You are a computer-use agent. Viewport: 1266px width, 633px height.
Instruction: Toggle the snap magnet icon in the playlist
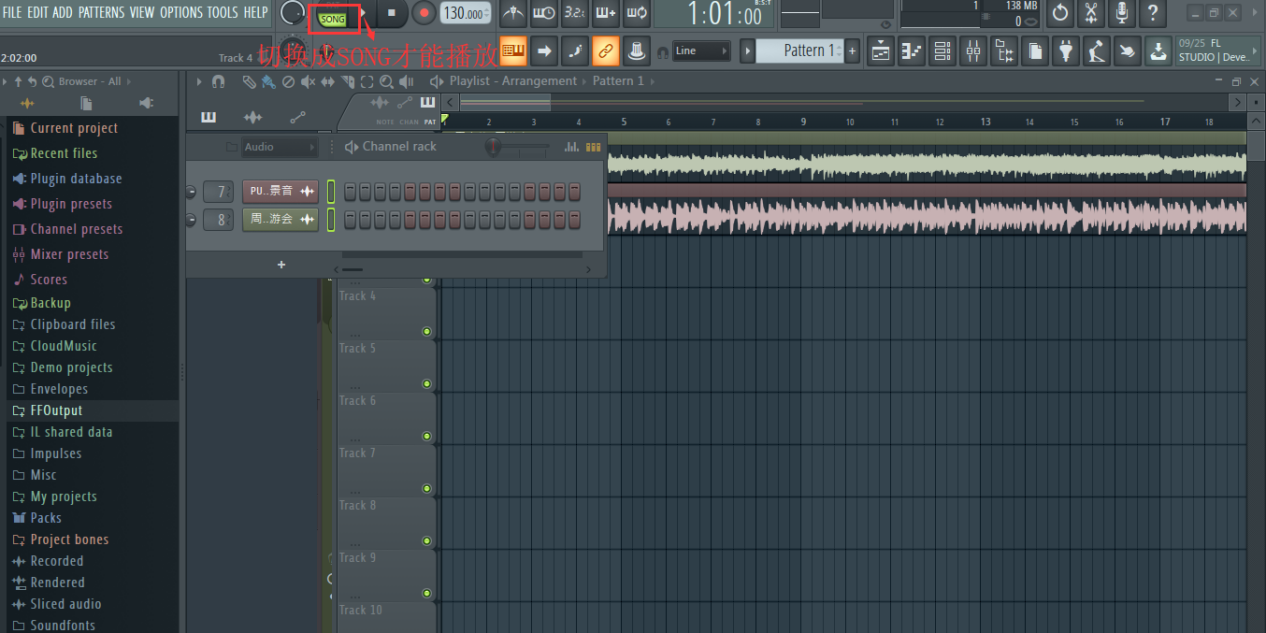tap(219, 82)
